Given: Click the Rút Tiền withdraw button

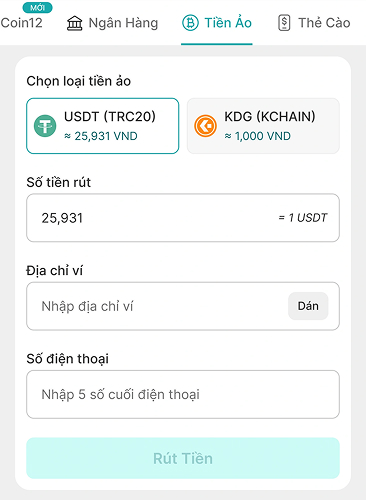Looking at the screenshot, I should coord(183,458).
